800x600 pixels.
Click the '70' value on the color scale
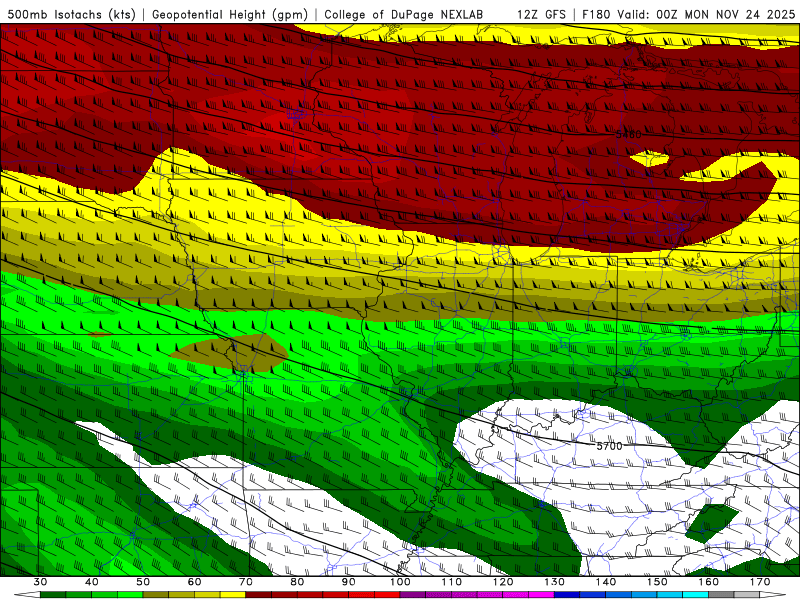pos(246,582)
